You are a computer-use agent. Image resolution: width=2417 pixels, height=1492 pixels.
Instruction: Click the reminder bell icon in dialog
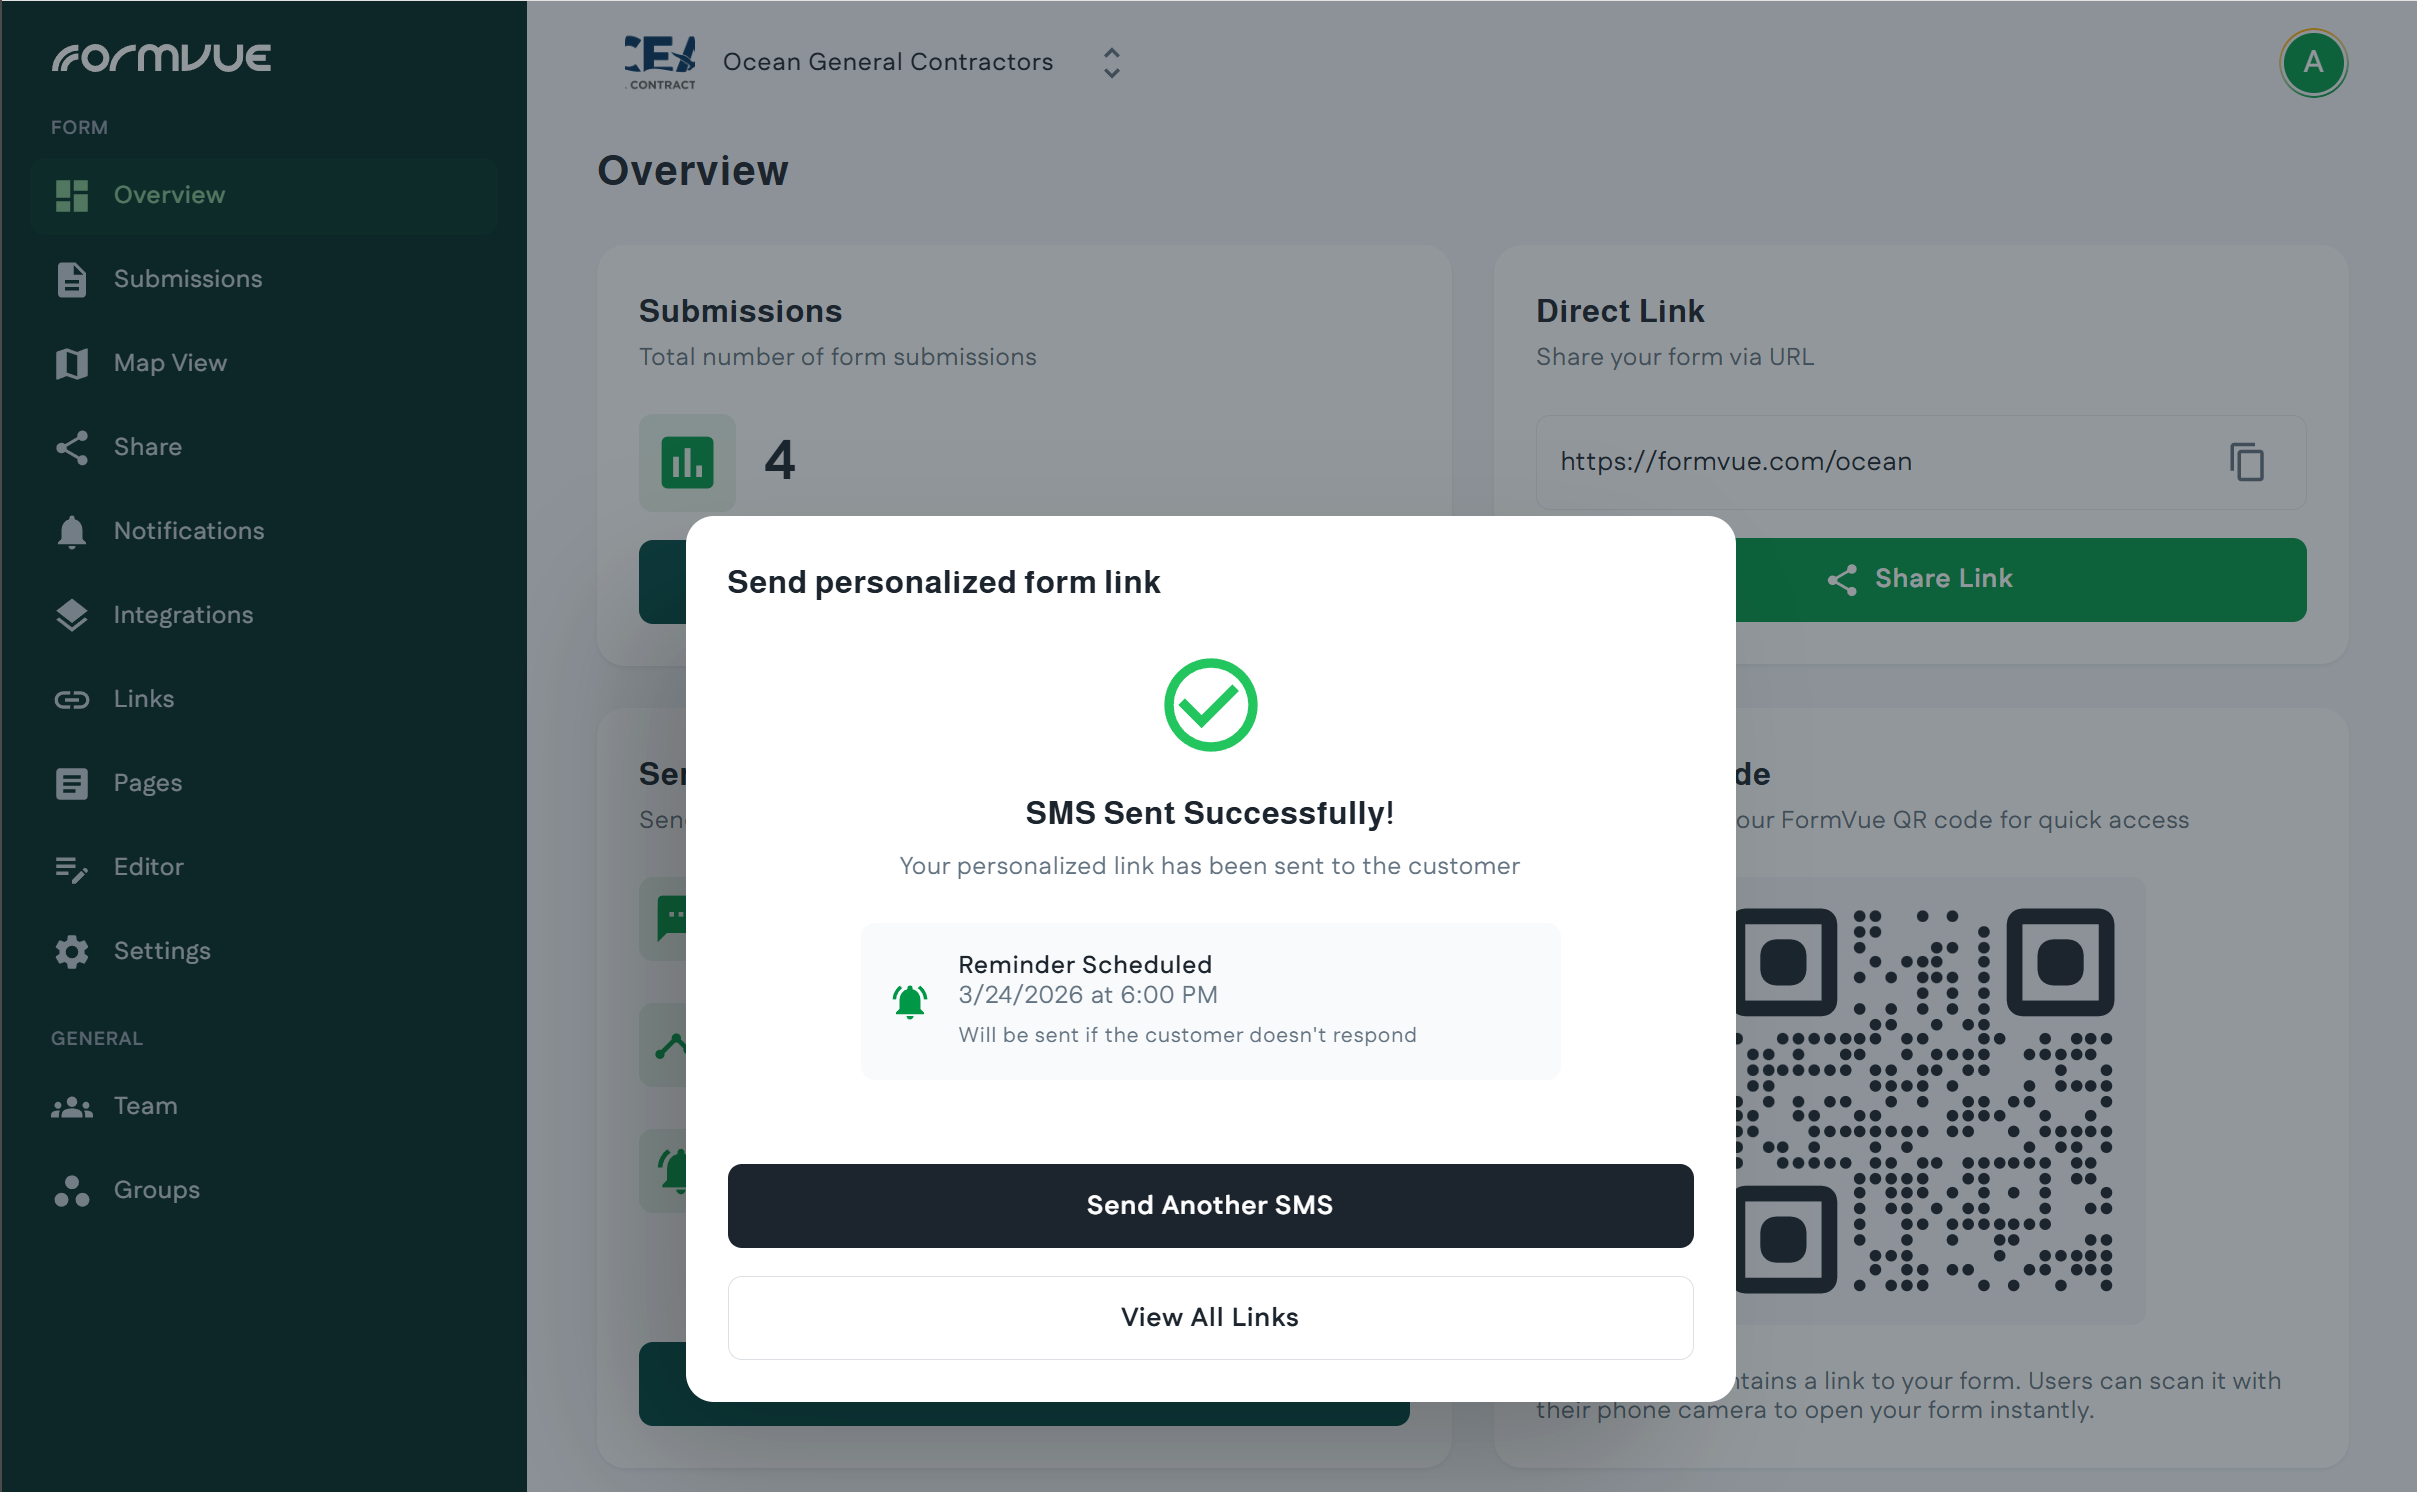tap(909, 1000)
